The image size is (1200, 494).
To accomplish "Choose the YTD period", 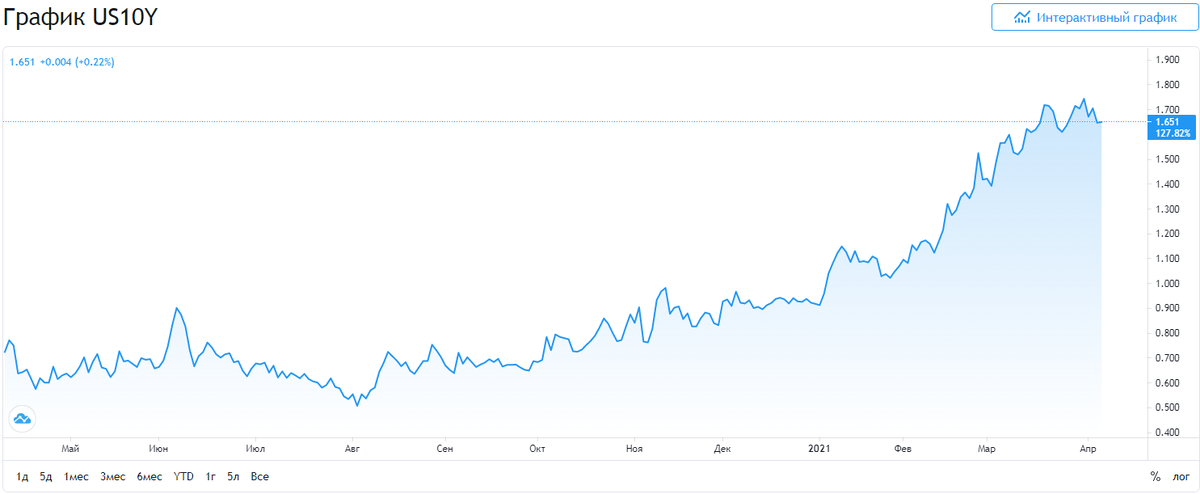I will (184, 477).
